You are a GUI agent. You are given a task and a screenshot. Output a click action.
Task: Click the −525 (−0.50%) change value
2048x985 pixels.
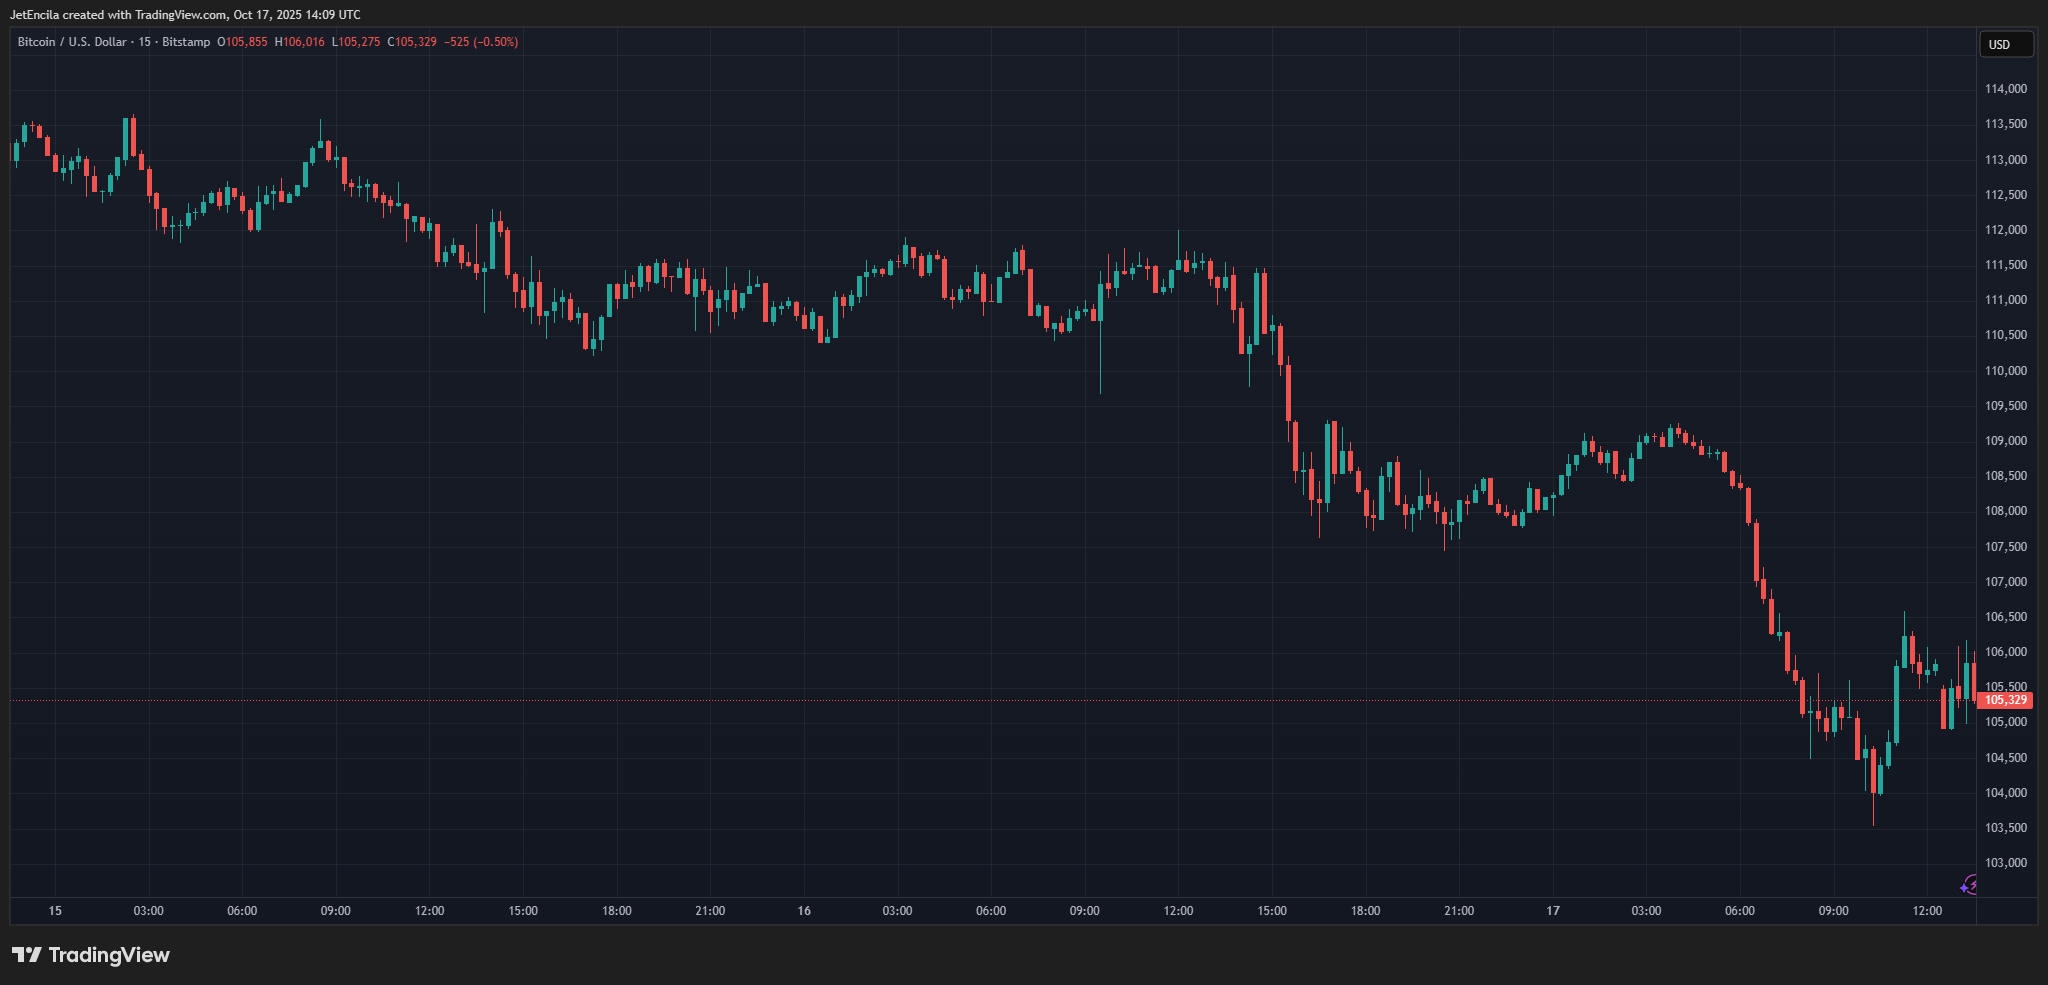point(481,42)
